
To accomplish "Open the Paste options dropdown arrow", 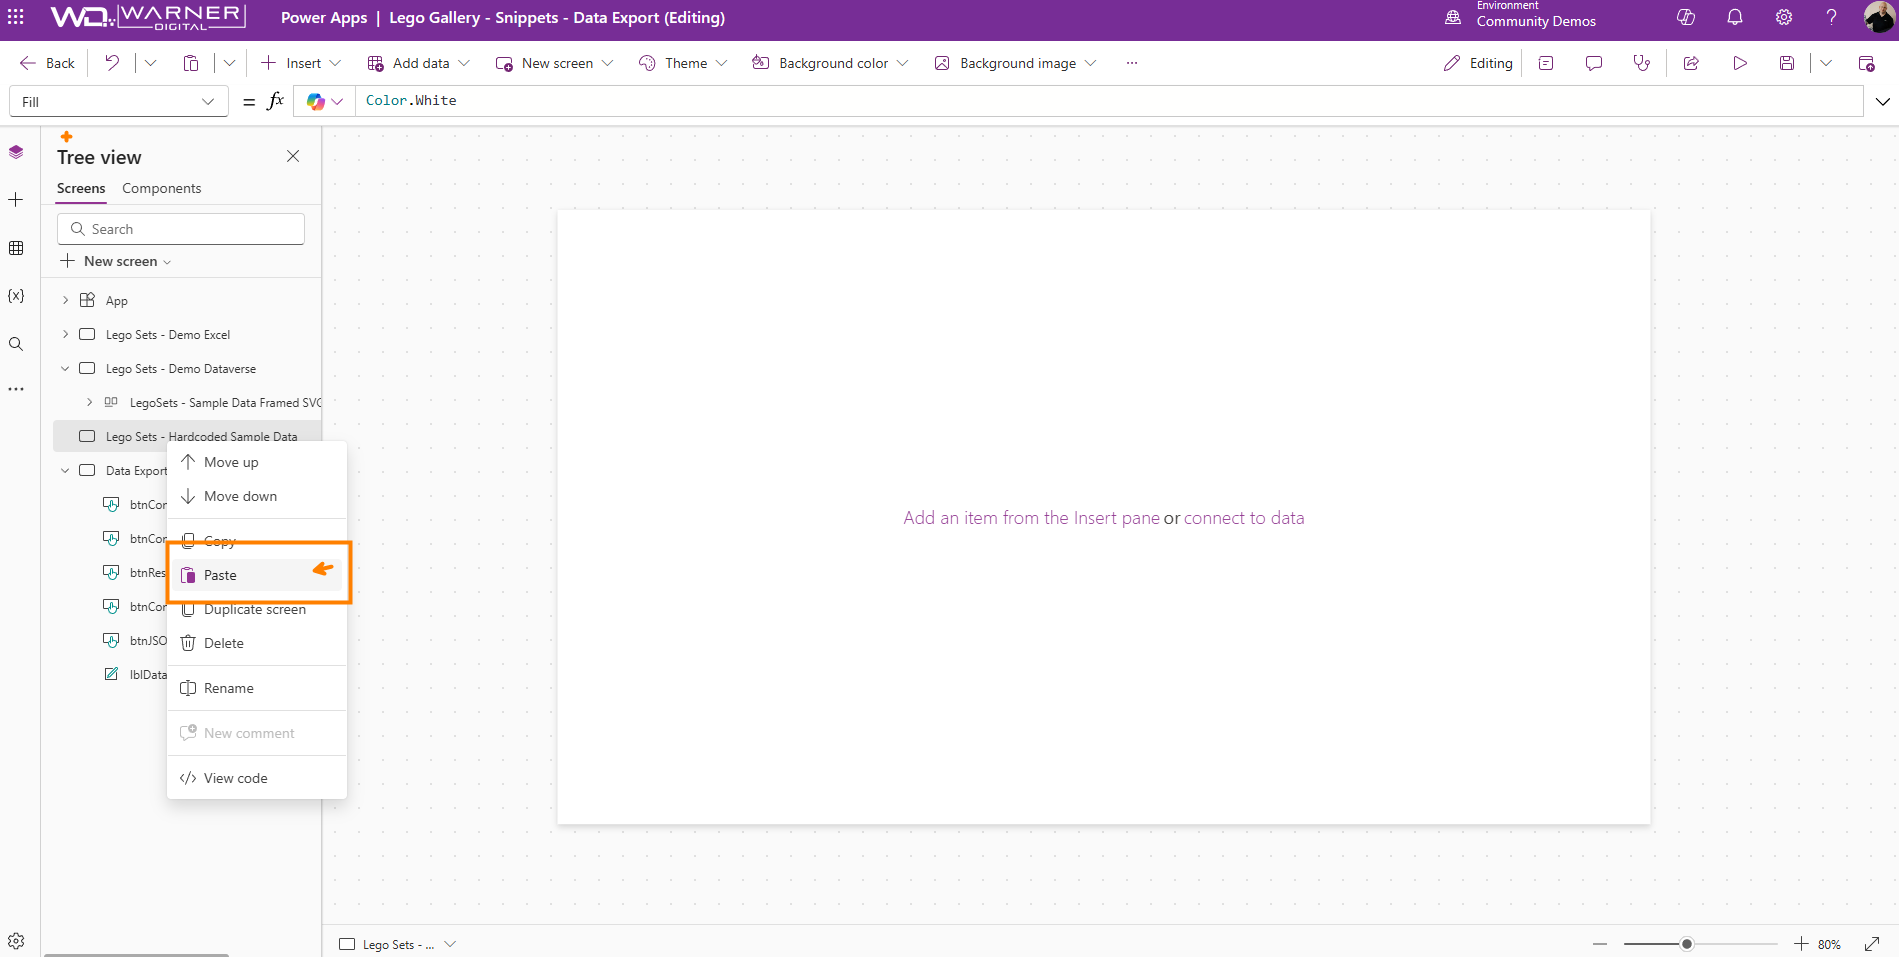I will click(x=229, y=63).
